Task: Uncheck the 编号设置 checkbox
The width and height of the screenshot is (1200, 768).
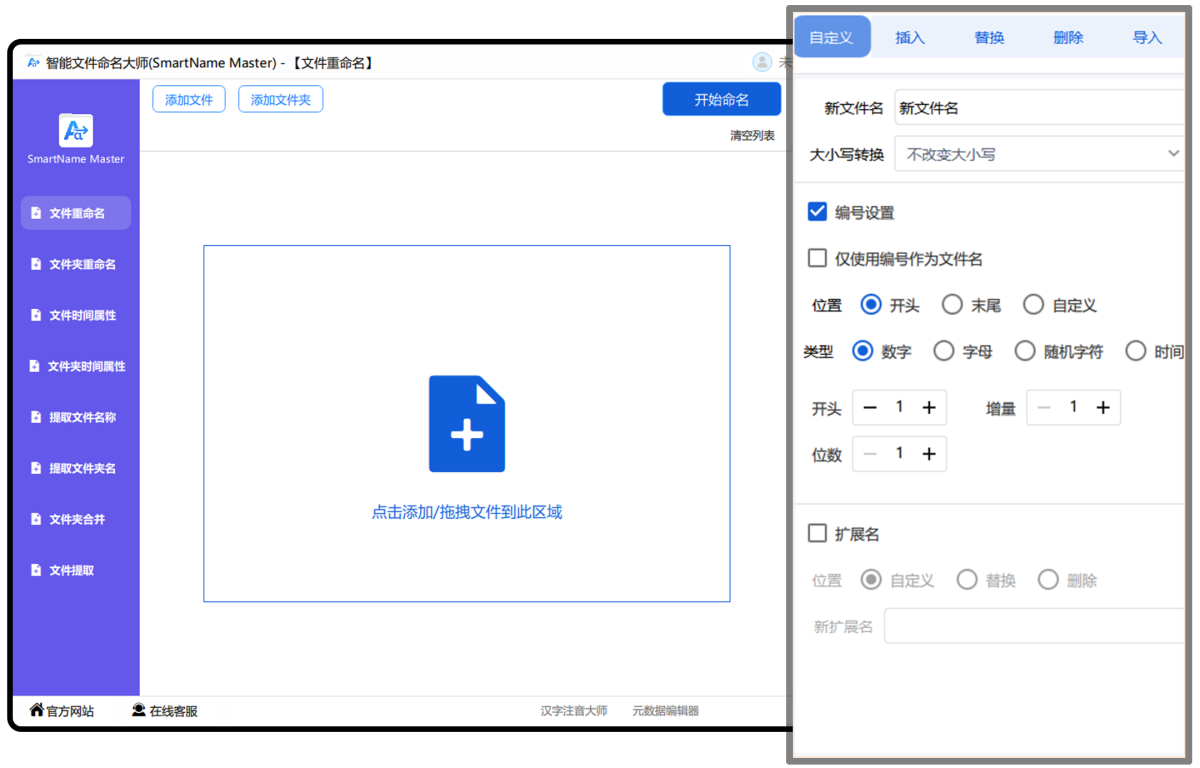Action: click(x=817, y=212)
